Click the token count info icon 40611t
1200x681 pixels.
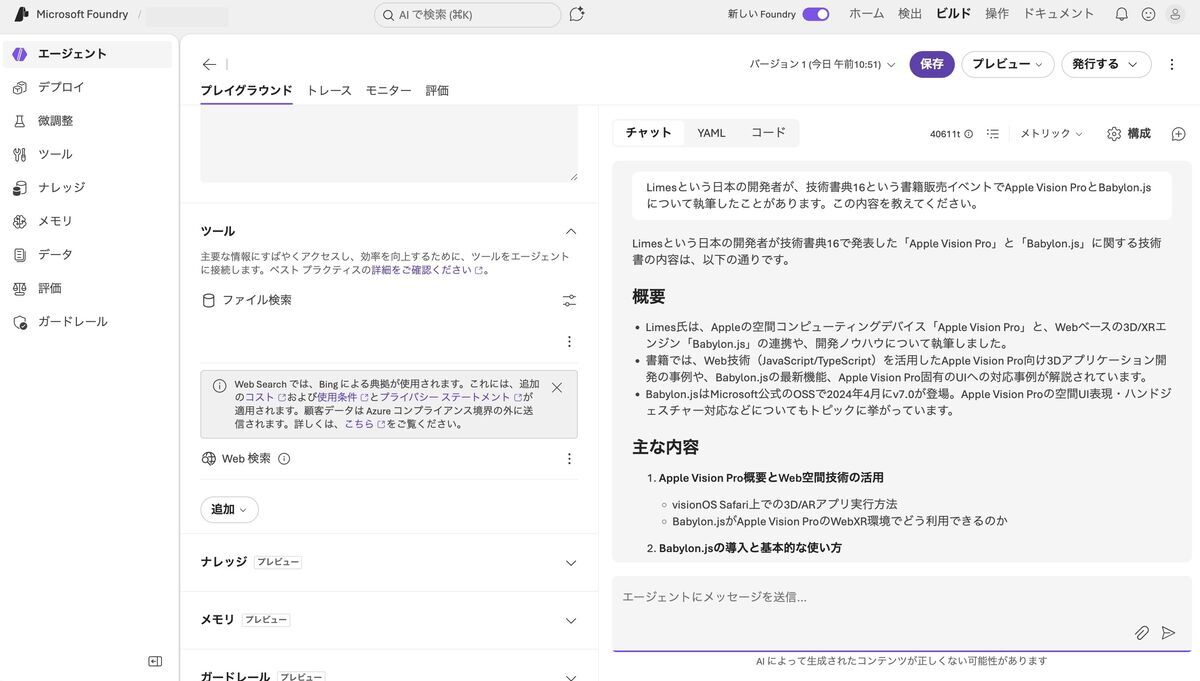(968, 134)
